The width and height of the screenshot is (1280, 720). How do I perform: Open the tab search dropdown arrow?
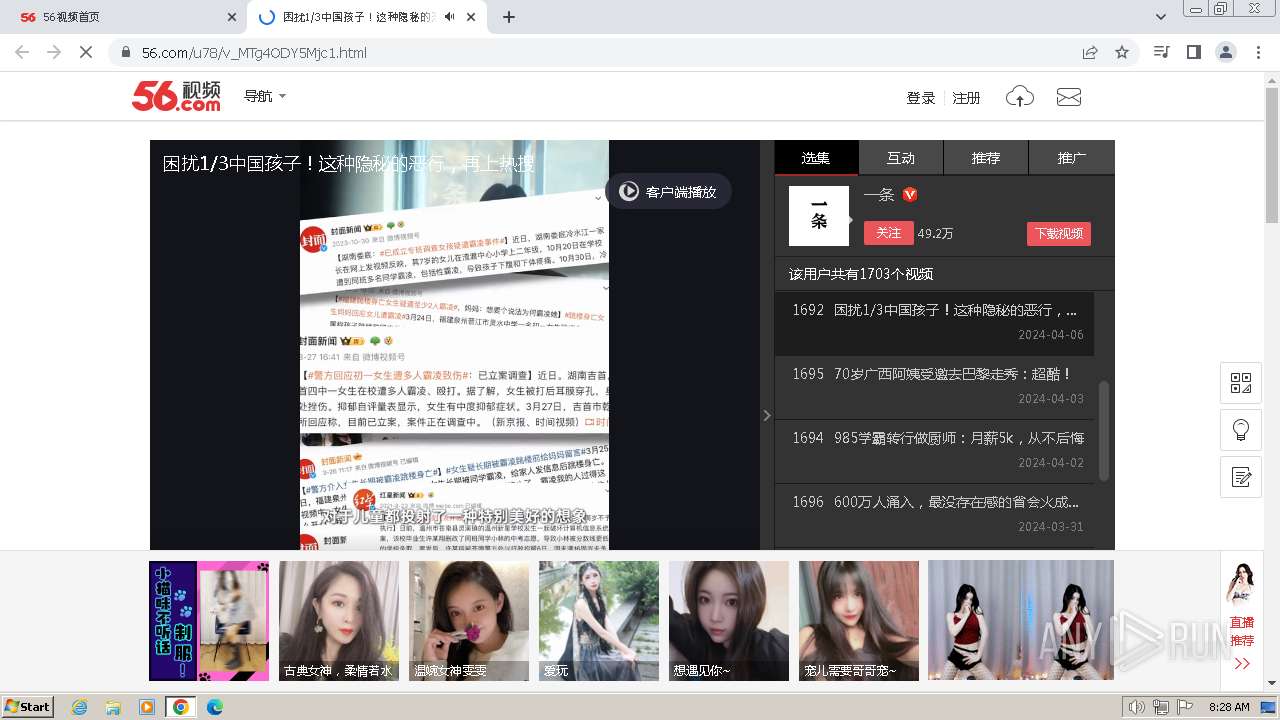click(x=1161, y=17)
